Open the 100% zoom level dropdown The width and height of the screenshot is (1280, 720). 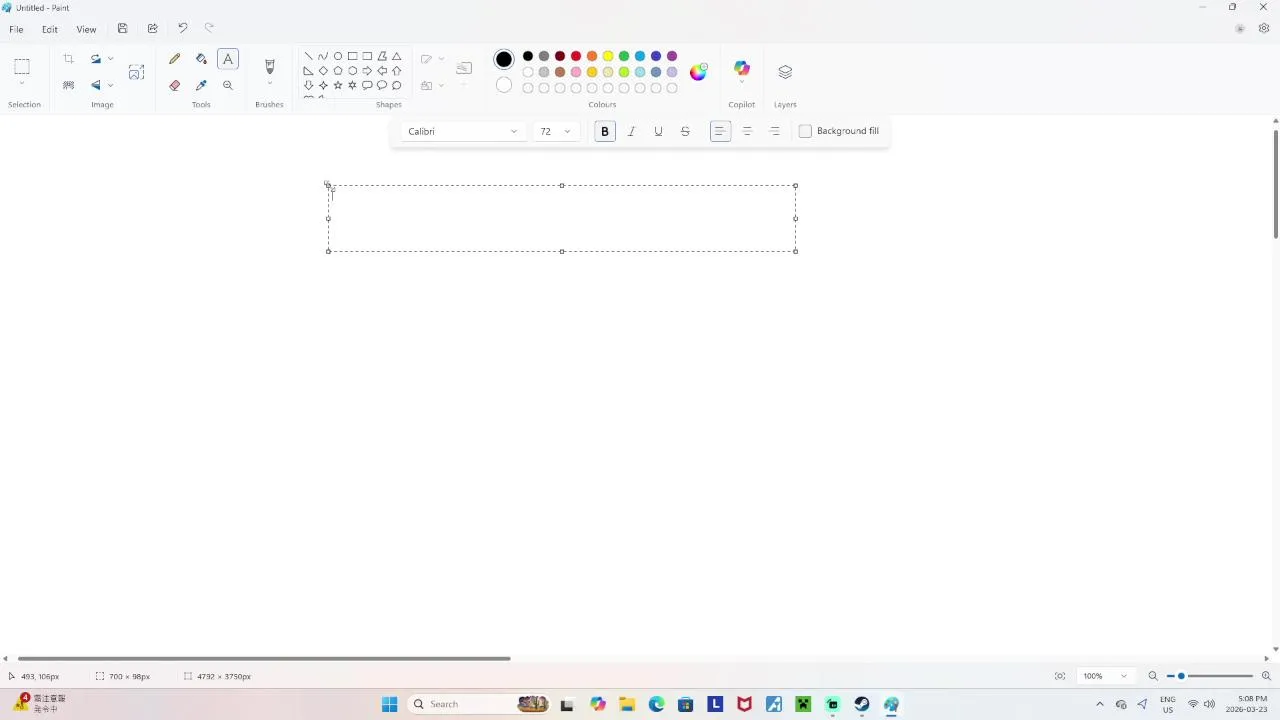tap(1105, 676)
